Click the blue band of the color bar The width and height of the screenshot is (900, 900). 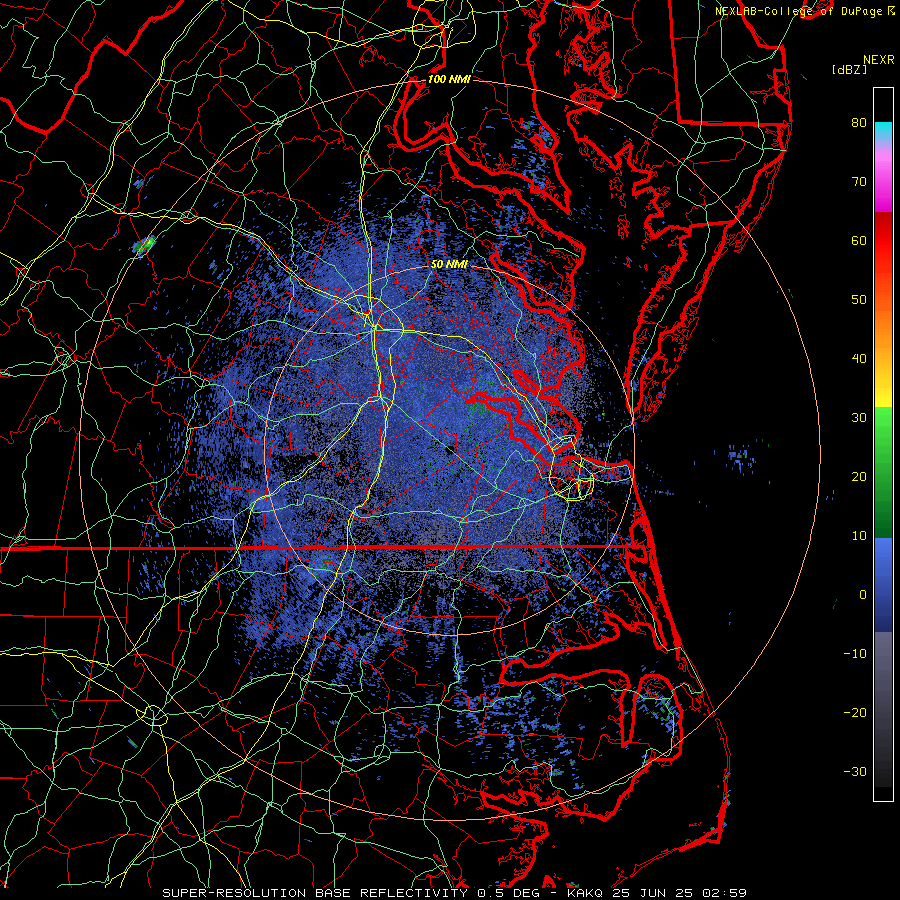(883, 585)
